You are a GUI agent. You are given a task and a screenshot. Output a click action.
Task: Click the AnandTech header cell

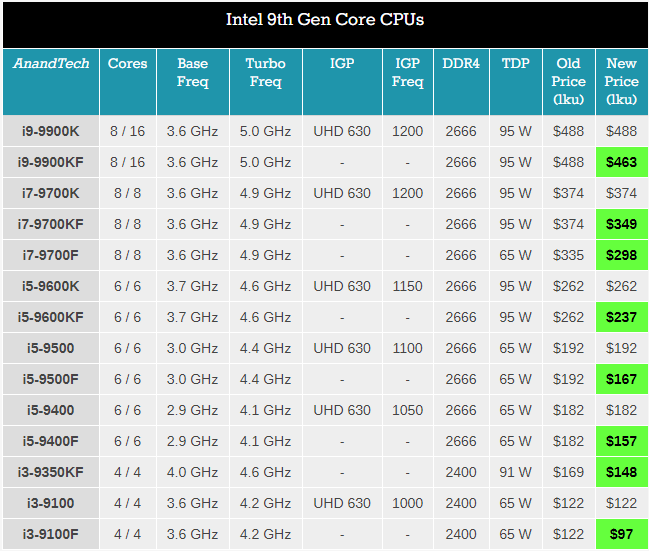[51, 82]
